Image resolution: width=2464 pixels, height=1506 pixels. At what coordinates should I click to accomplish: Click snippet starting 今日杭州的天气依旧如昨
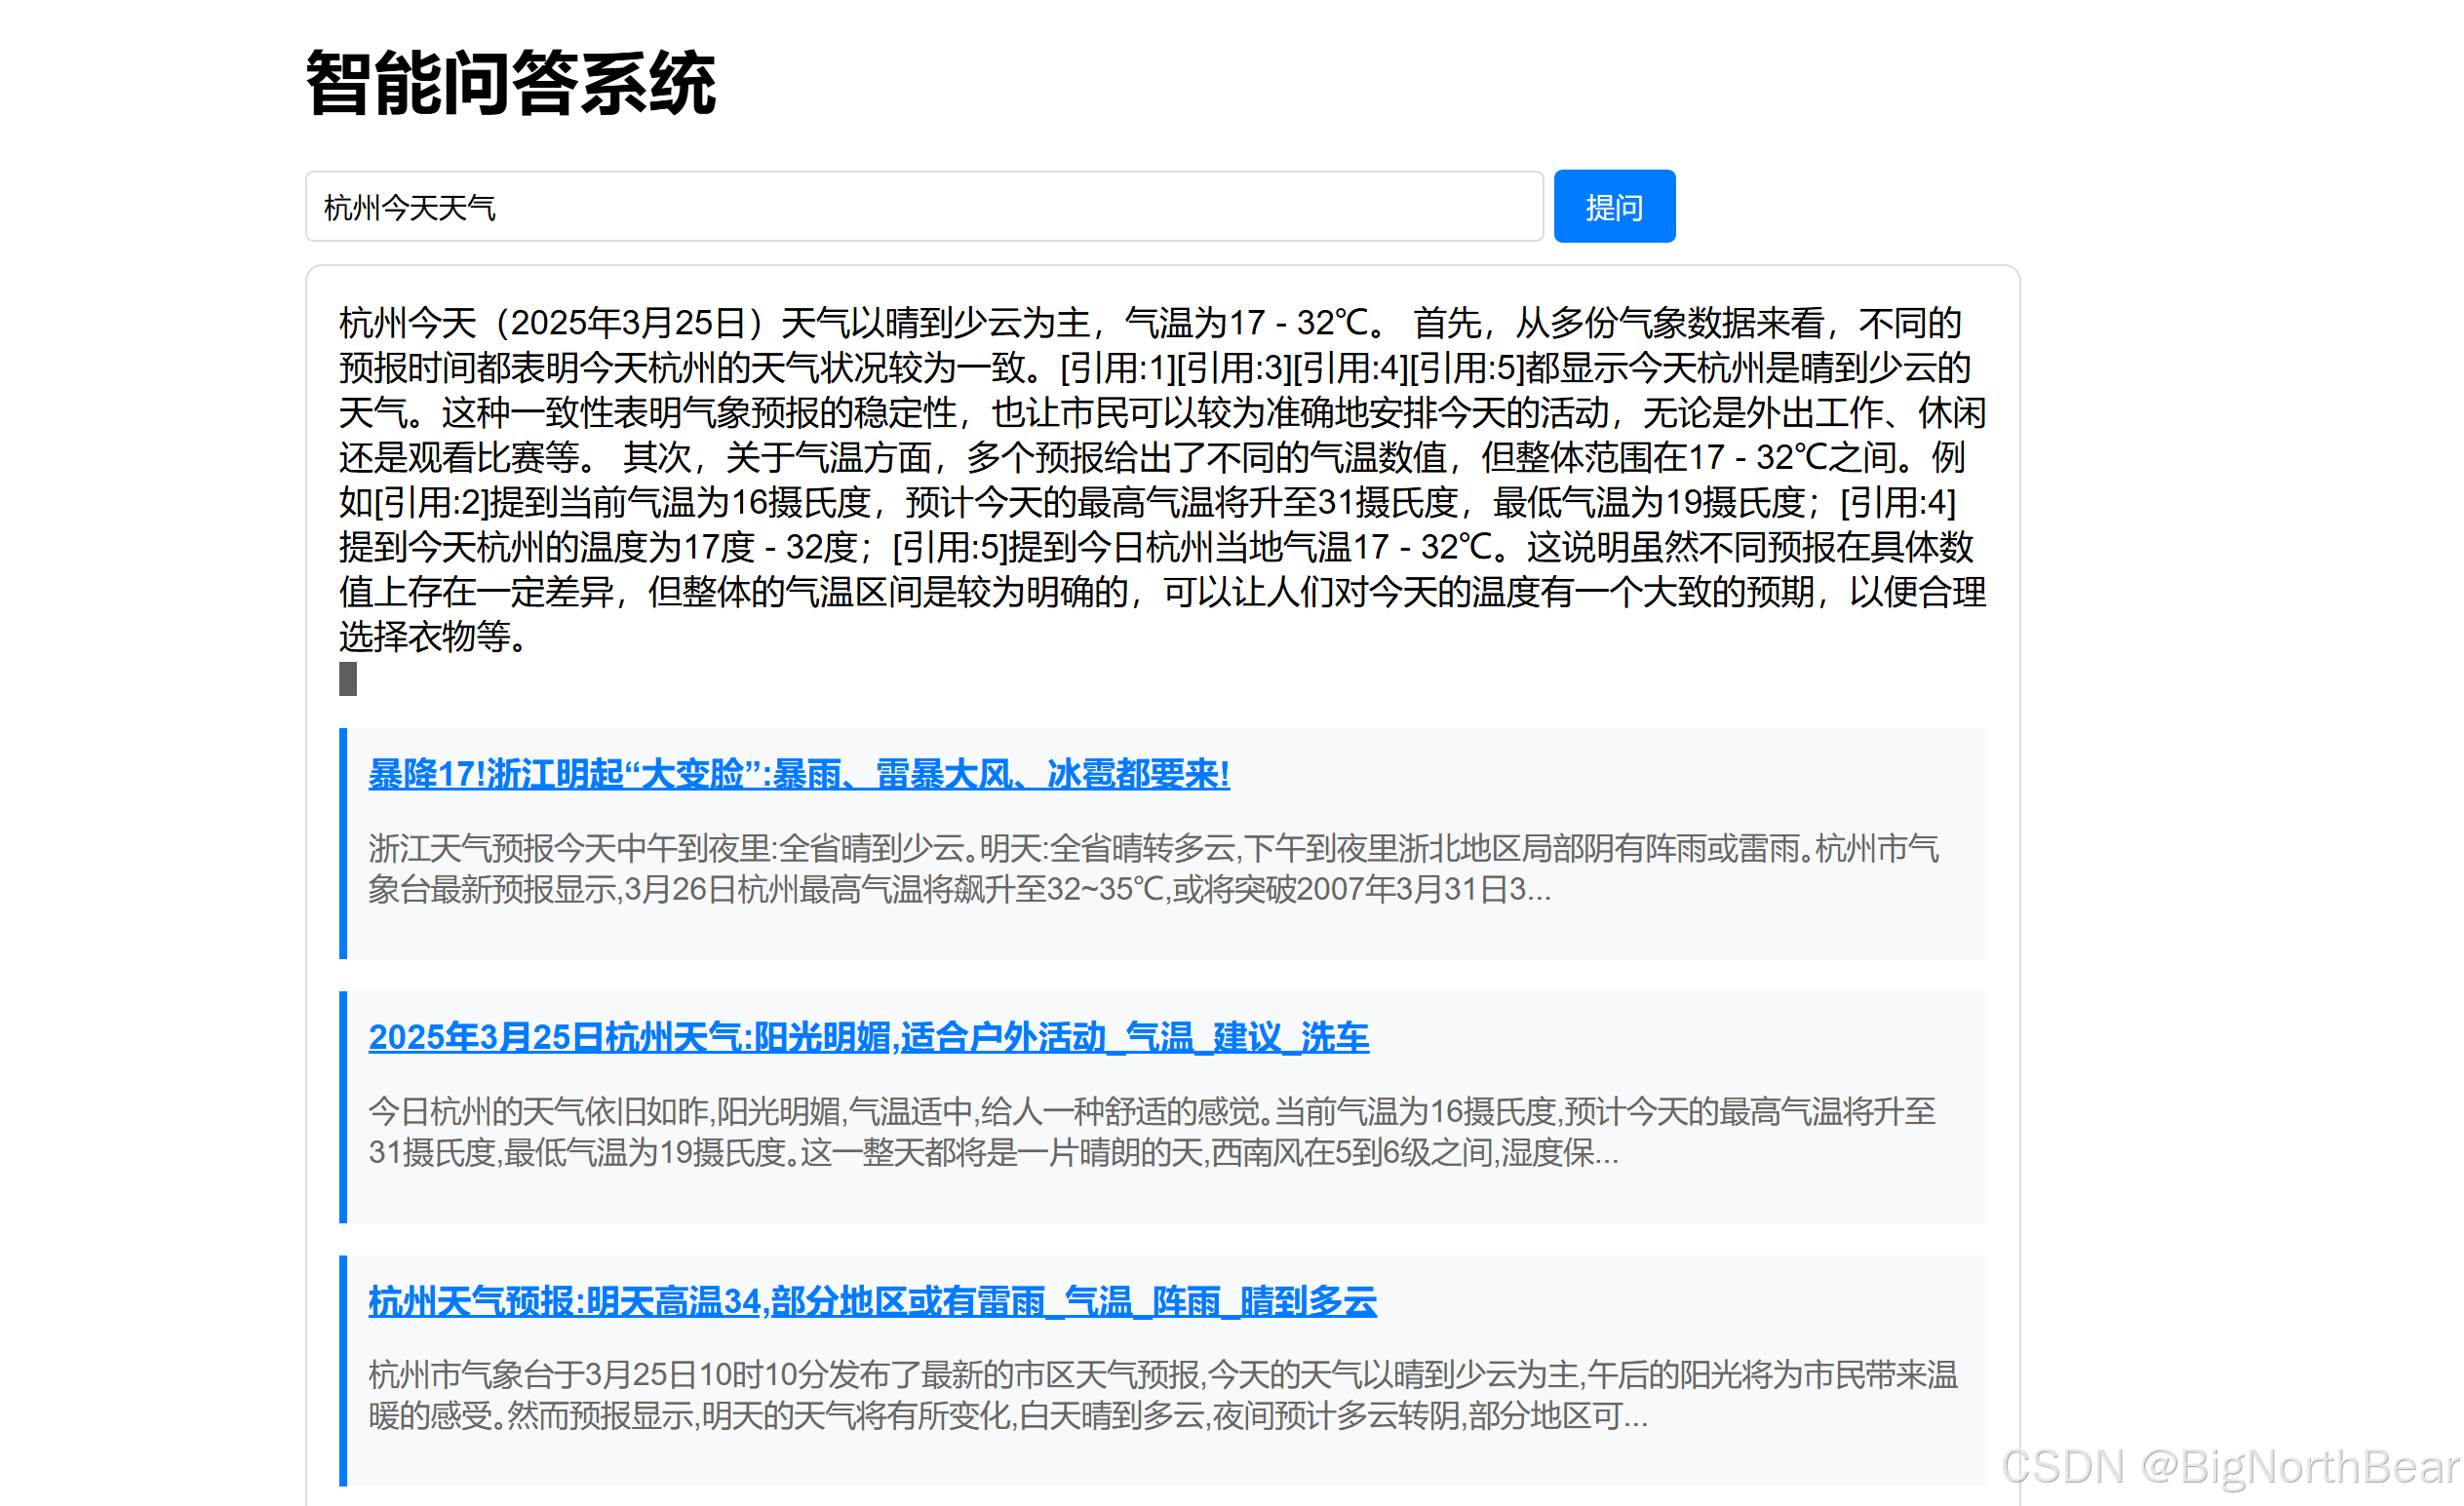point(1151,1132)
